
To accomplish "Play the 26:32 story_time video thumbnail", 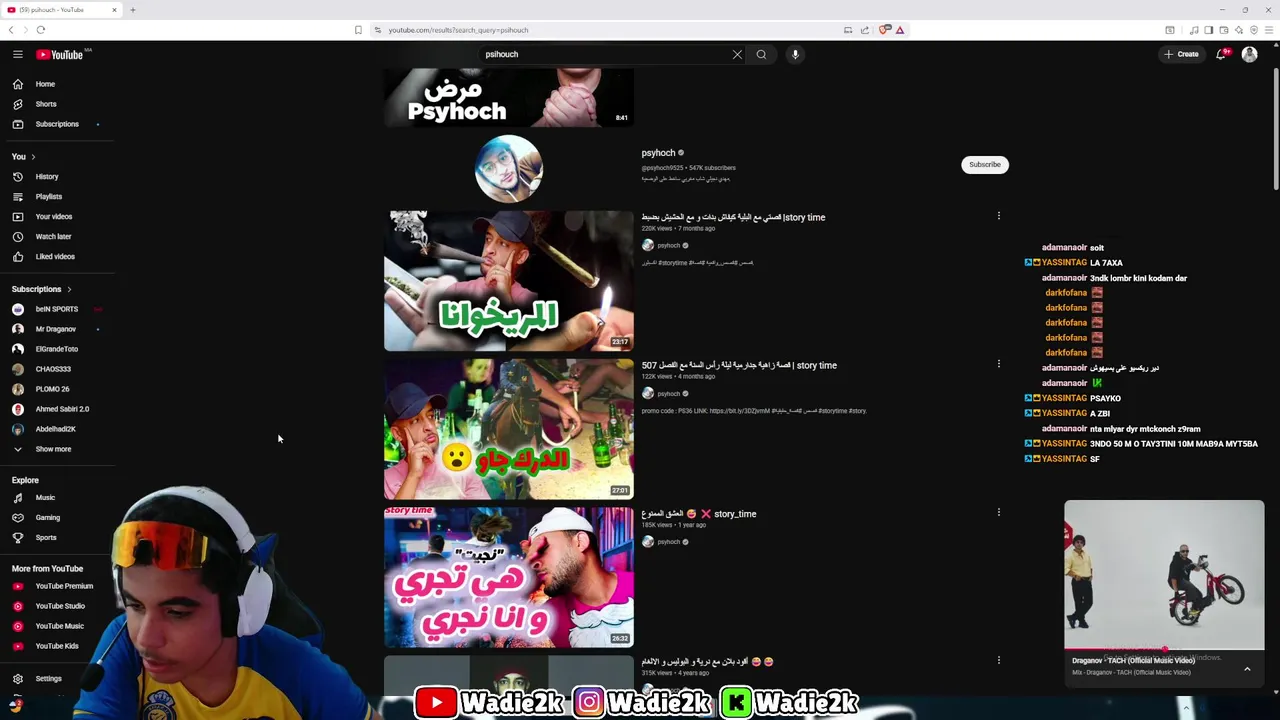I will [508, 577].
